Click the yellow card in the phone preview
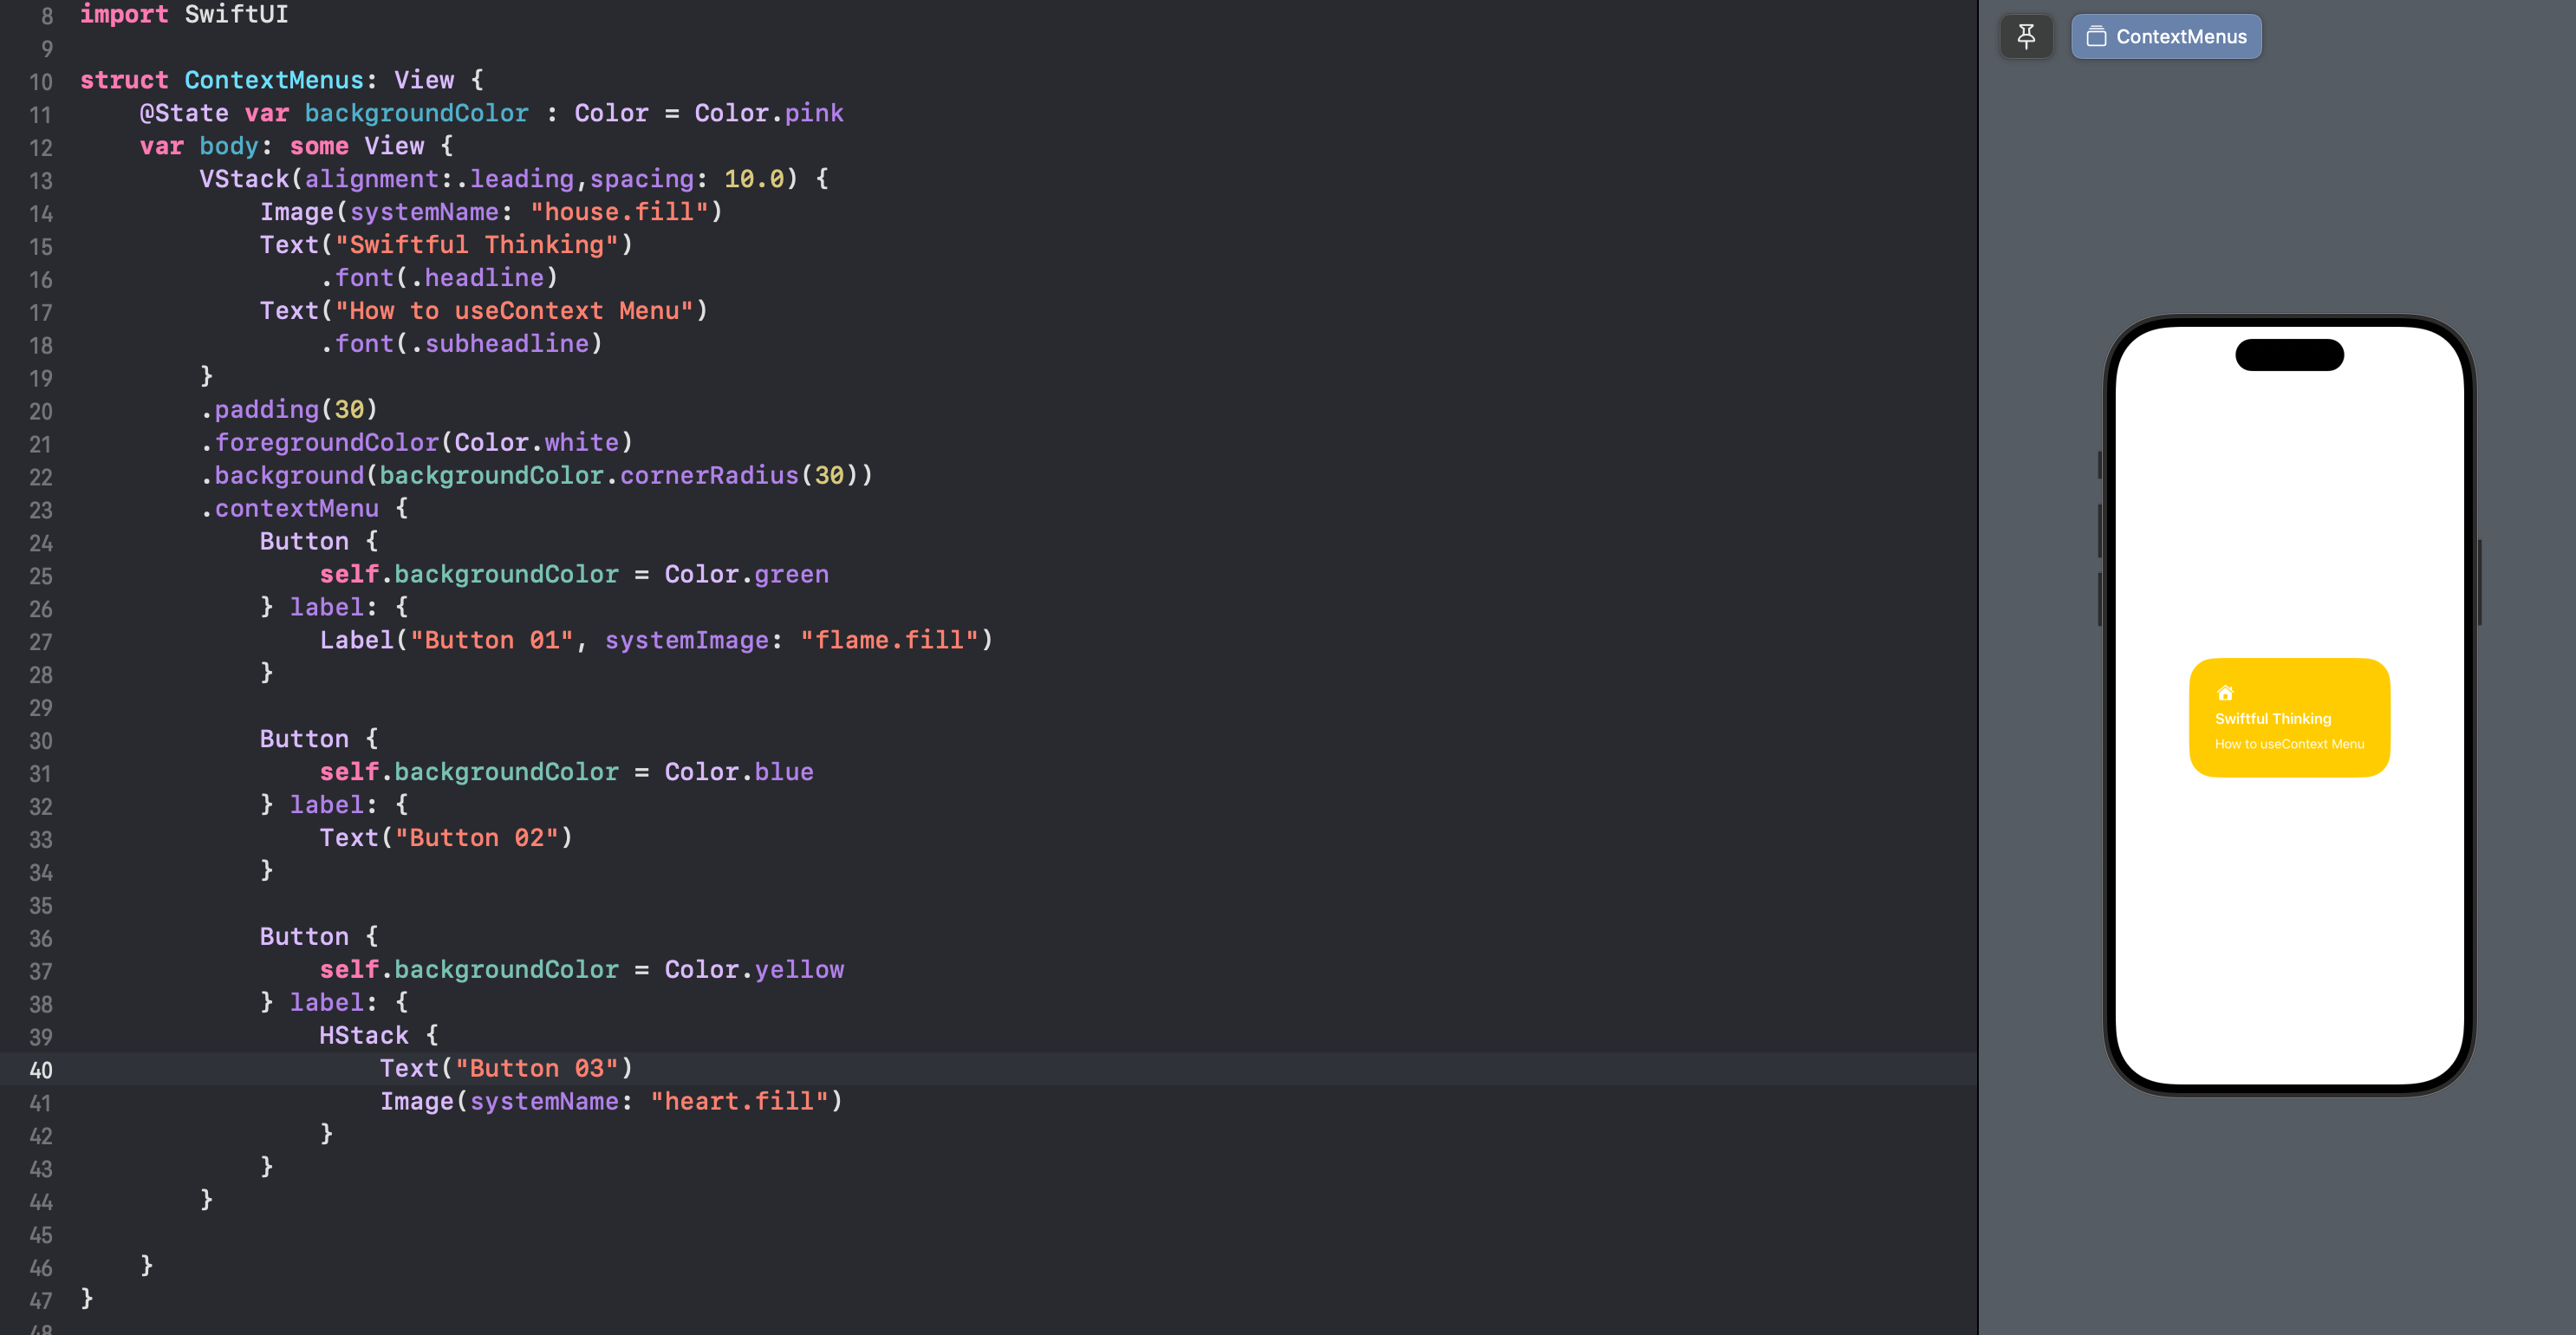Screen dimensions: 2576x1335 click(2289, 717)
